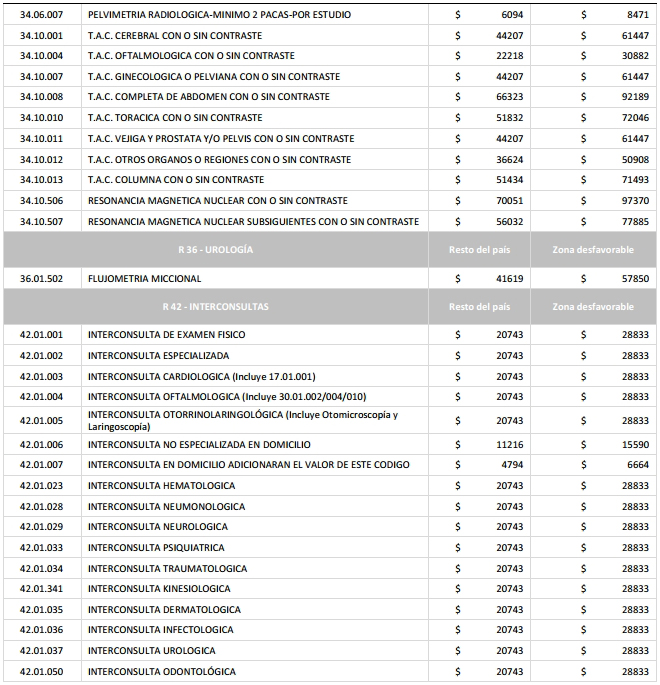
Task: Select code 34.06.007 cell
Action: 41,15
